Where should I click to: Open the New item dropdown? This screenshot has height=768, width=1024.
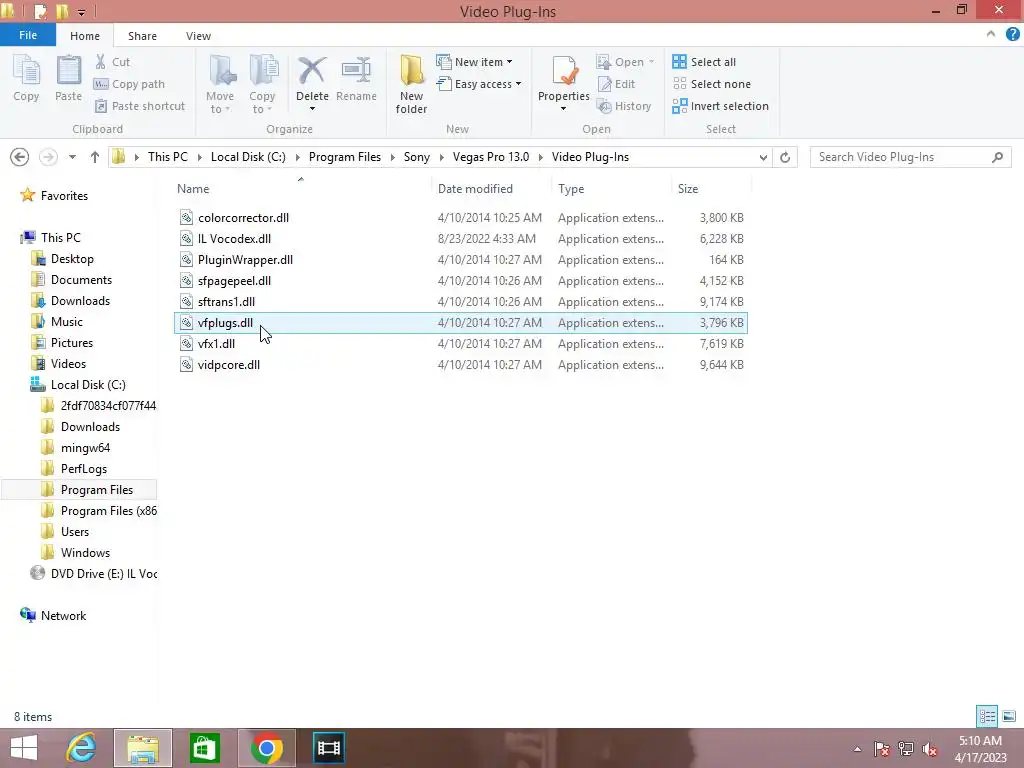pos(475,62)
